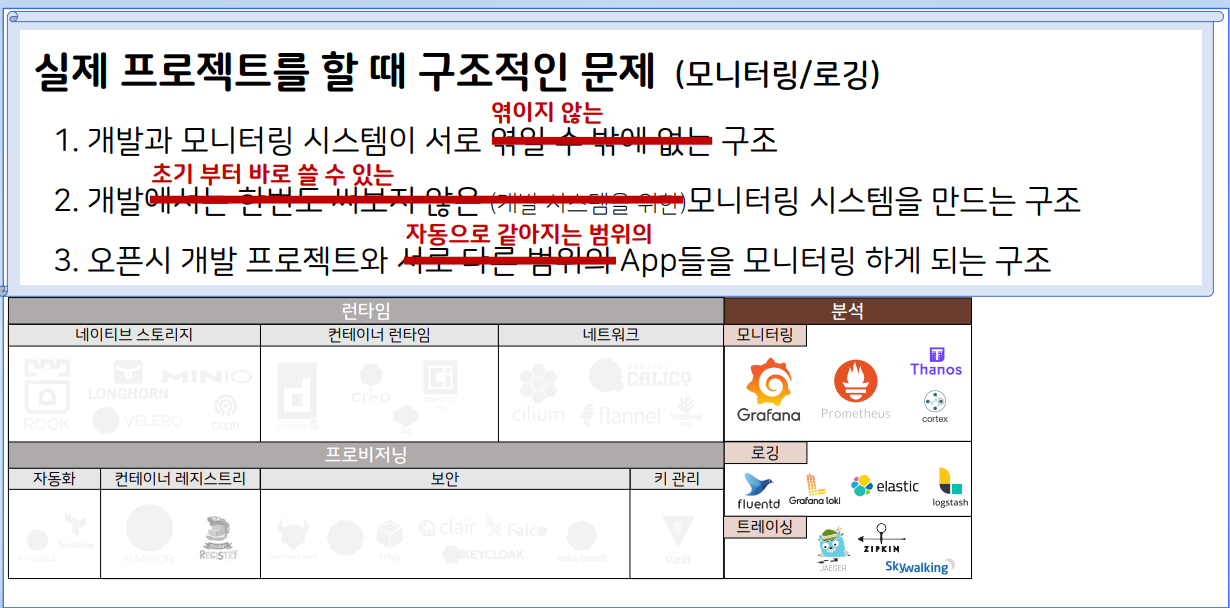Click the faded clair logo
1230x608 pixels.
(x=446, y=528)
